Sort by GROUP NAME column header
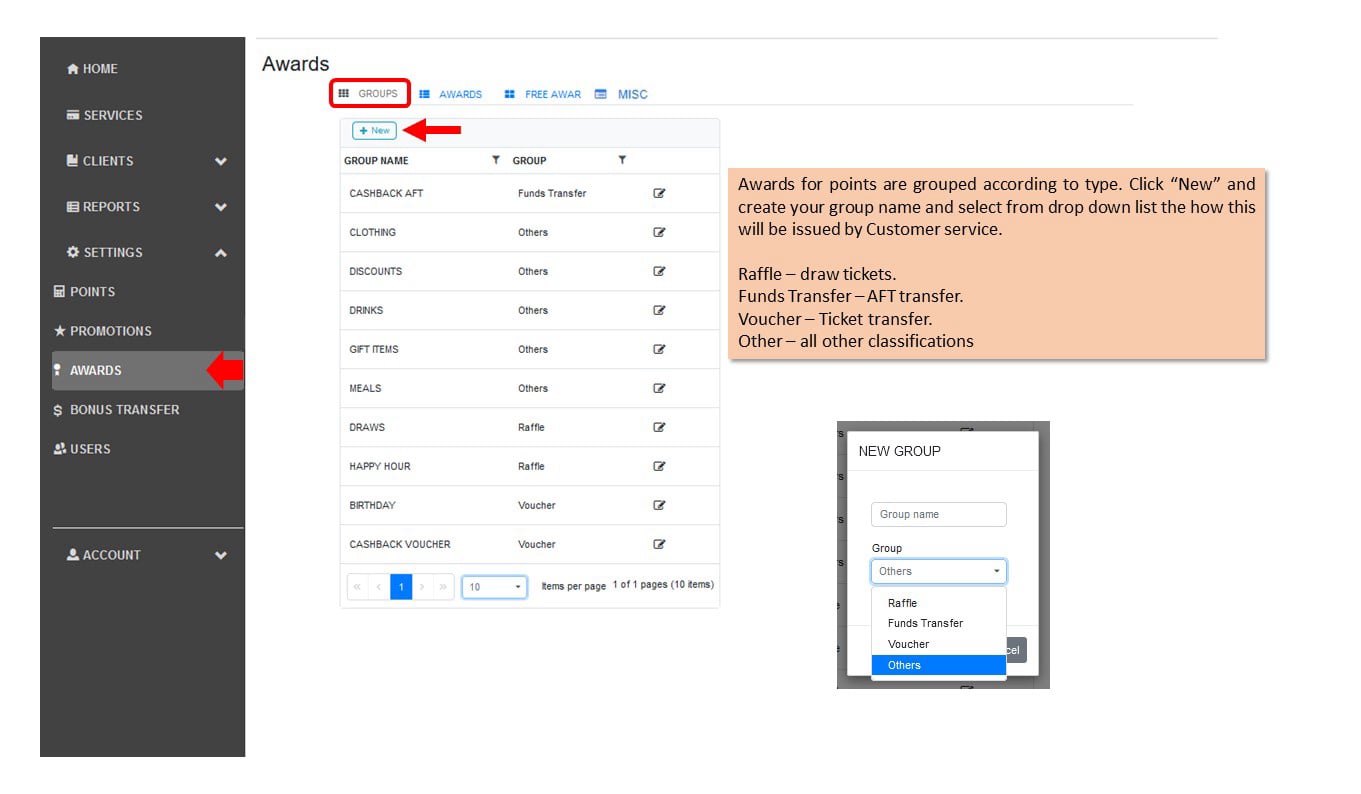The width and height of the screenshot is (1361, 794). [x=376, y=160]
